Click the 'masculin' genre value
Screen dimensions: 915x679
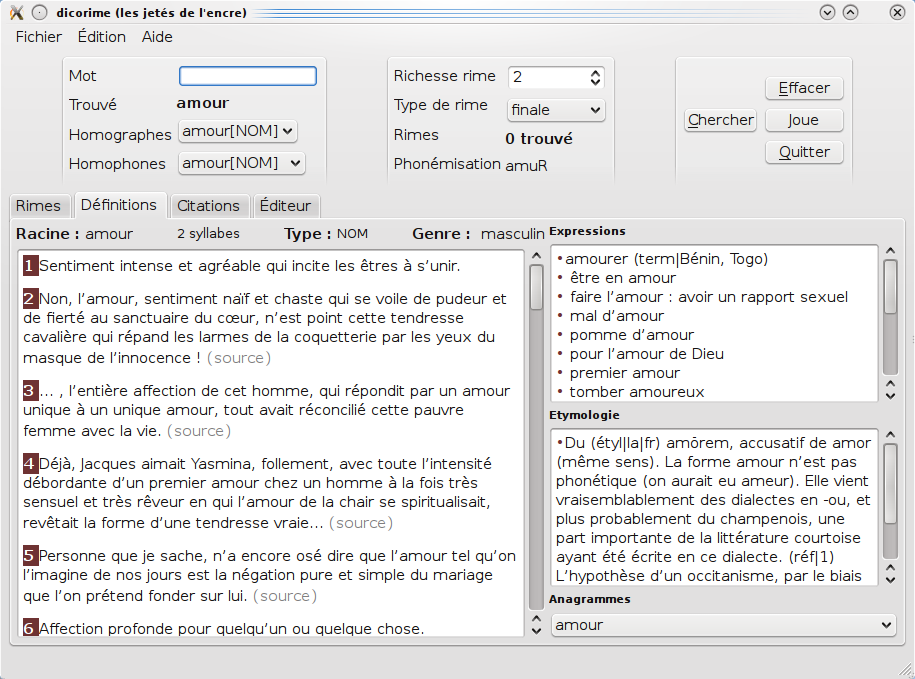512,234
